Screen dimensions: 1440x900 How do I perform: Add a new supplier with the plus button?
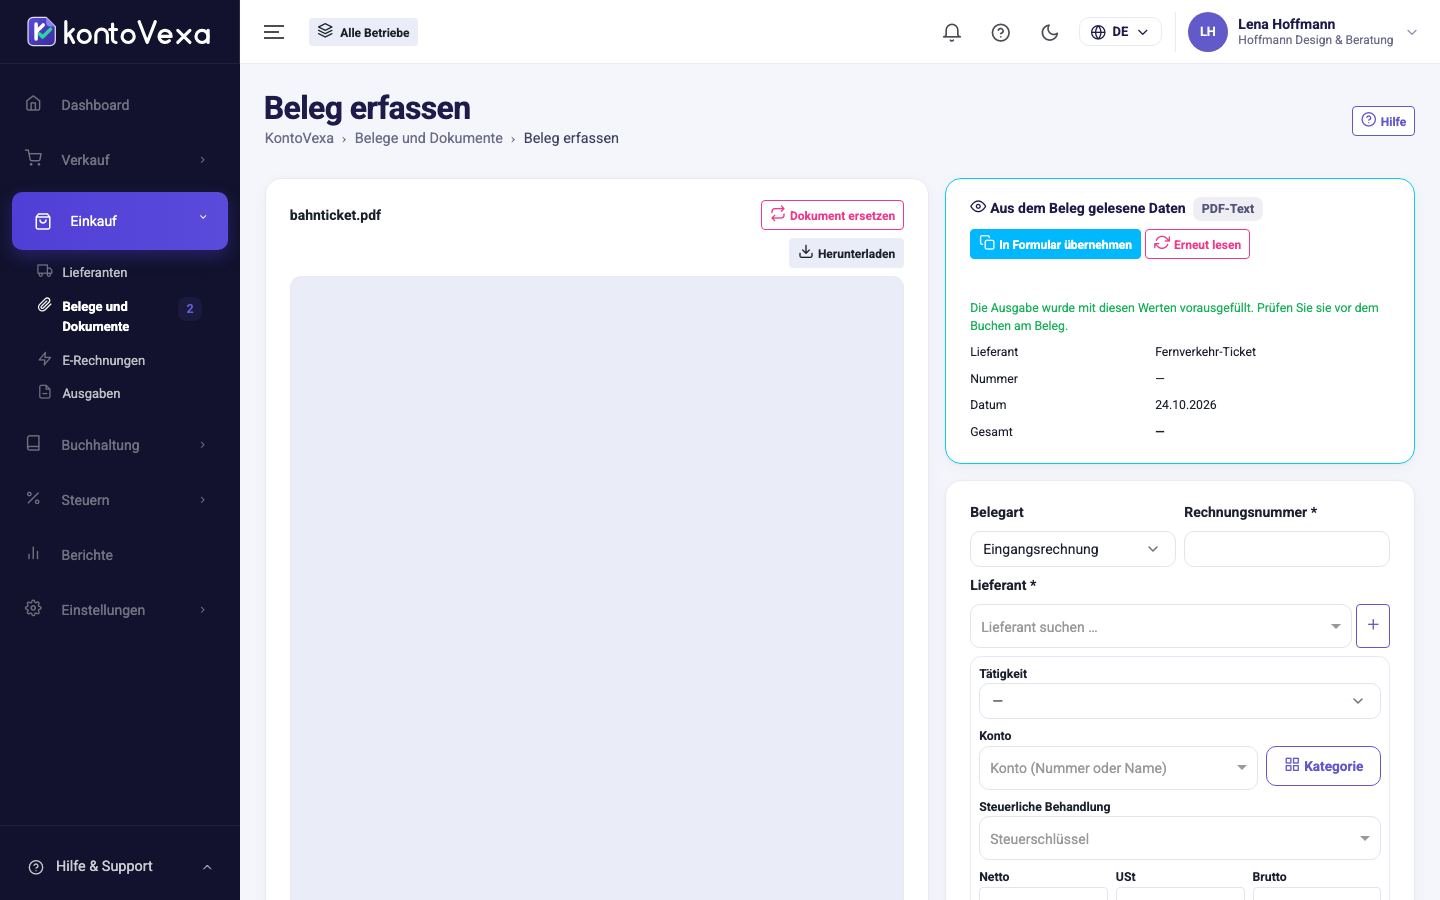pos(1373,625)
